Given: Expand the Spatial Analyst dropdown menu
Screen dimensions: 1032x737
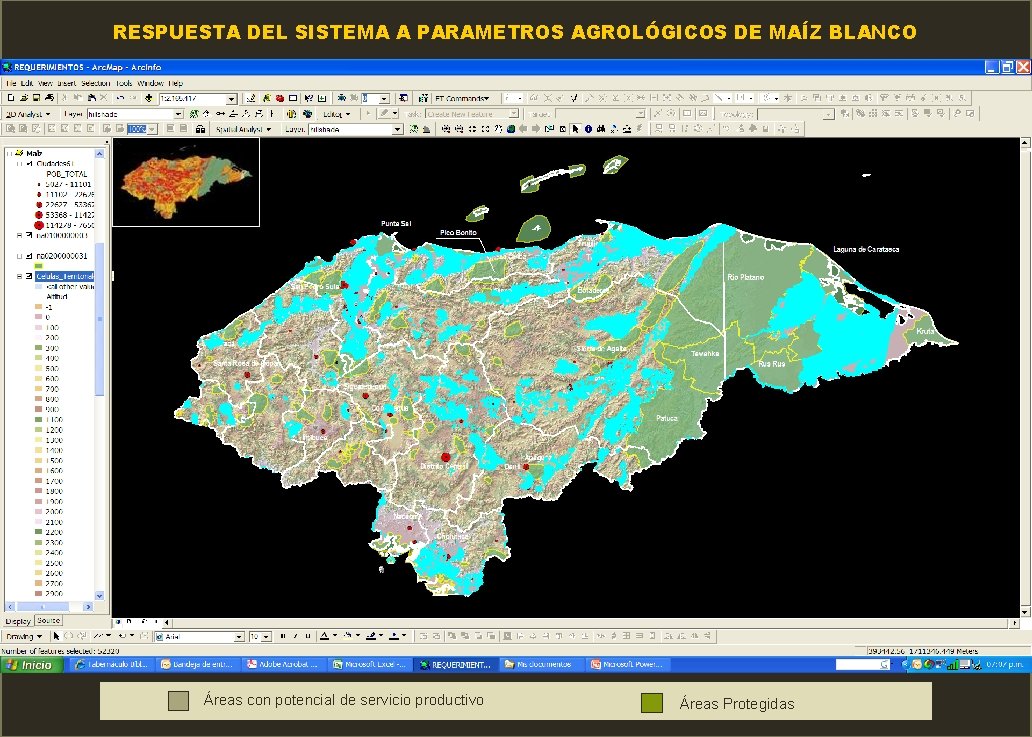Looking at the screenshot, I should pos(244,129).
